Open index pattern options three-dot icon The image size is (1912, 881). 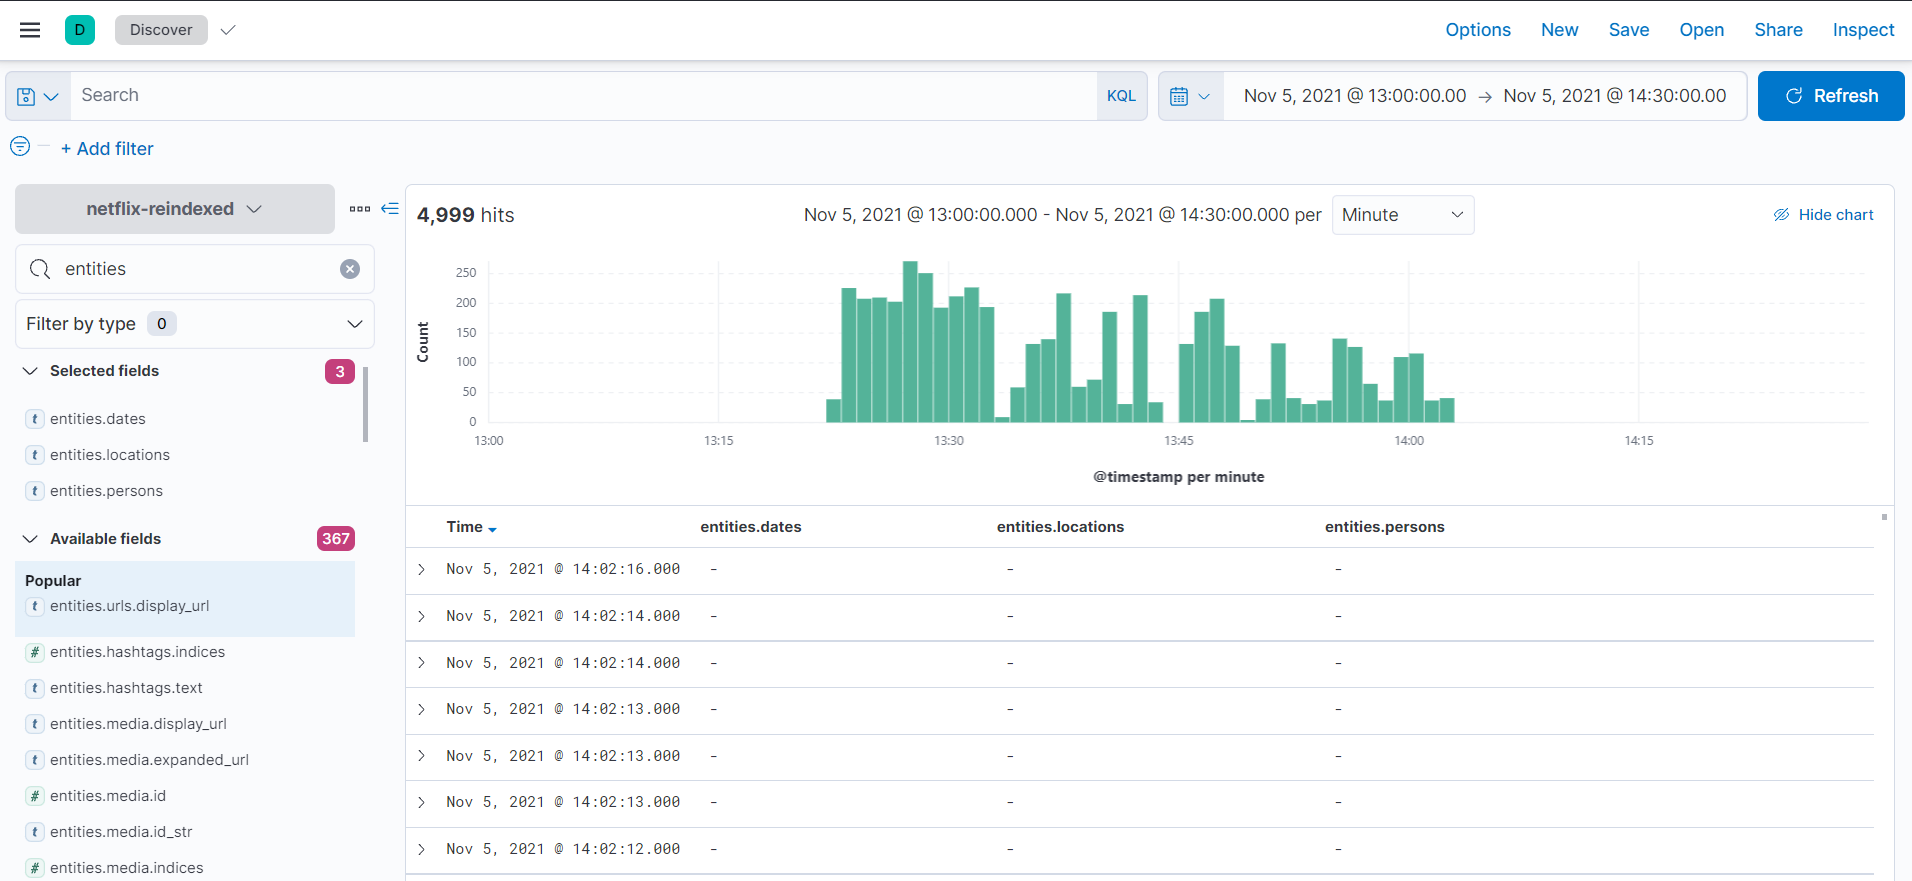[360, 209]
